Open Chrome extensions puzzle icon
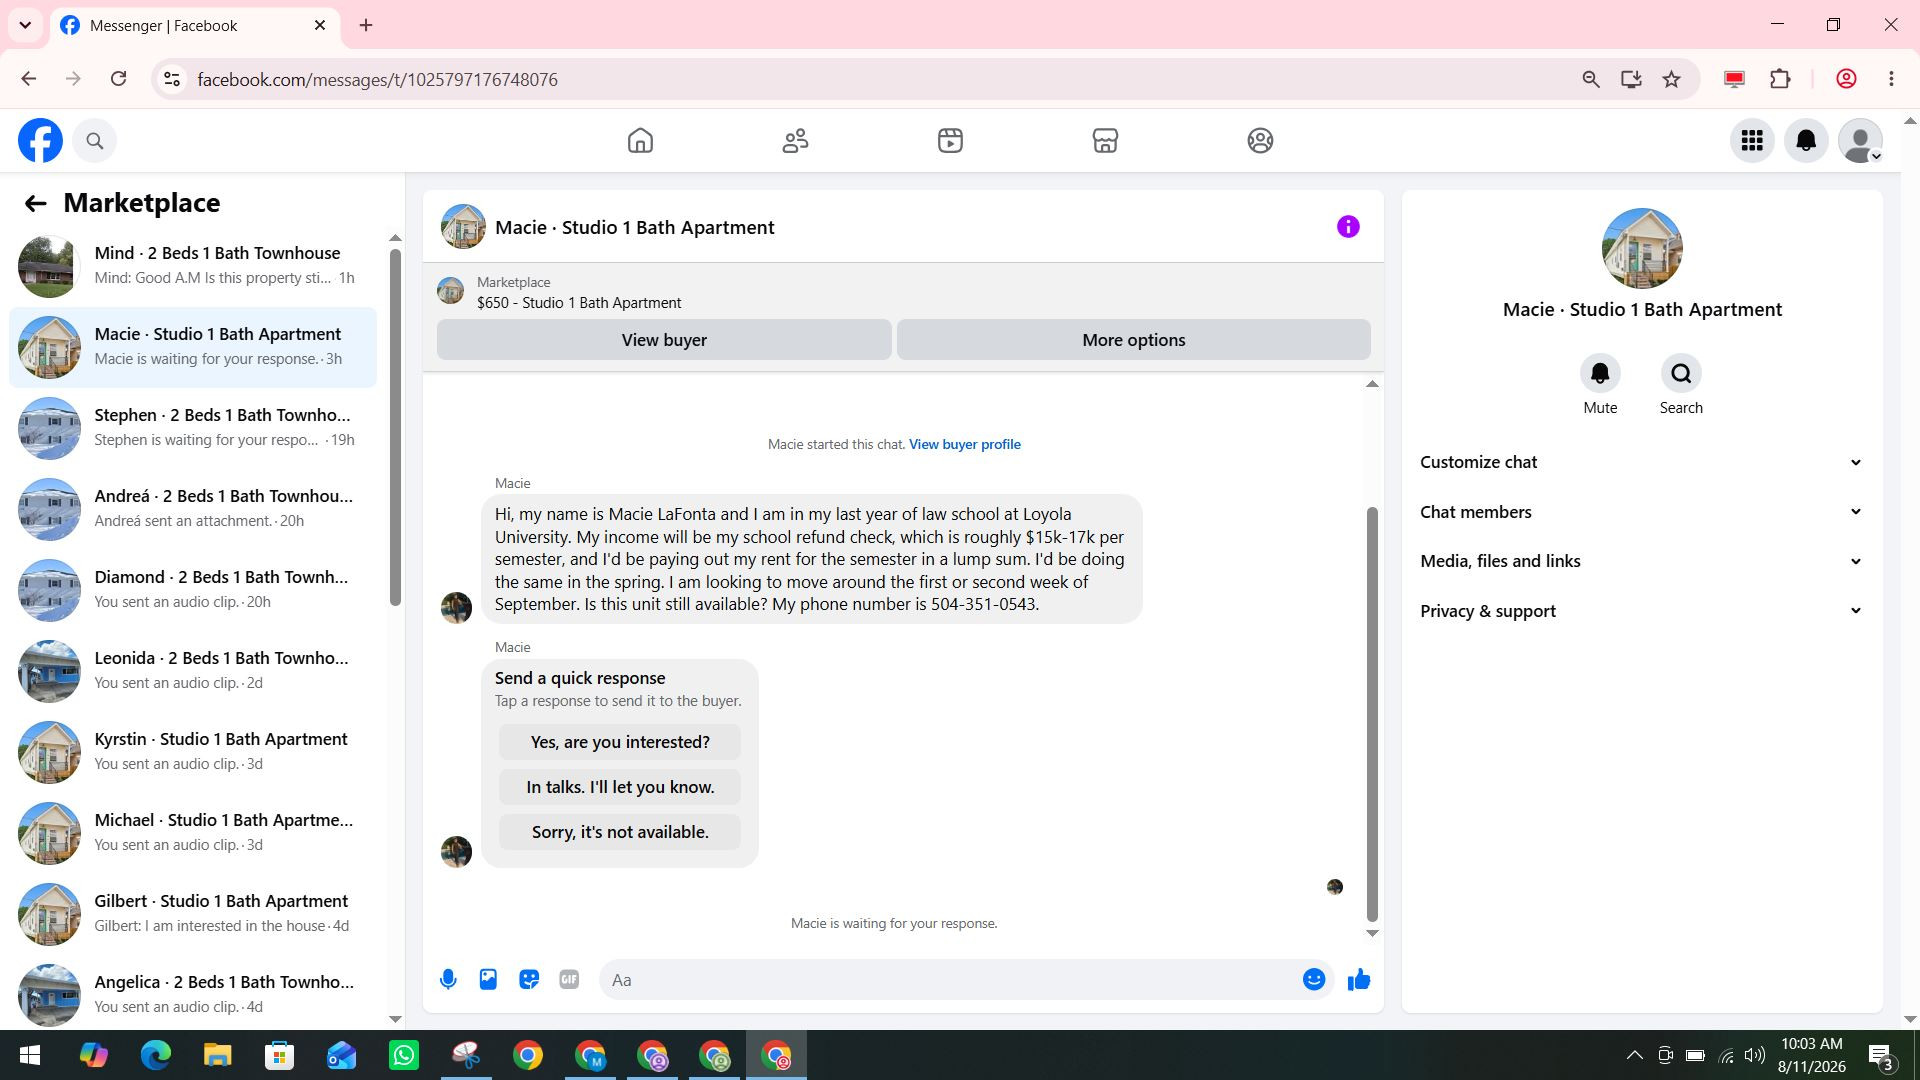The width and height of the screenshot is (1920, 1080). [1780, 80]
